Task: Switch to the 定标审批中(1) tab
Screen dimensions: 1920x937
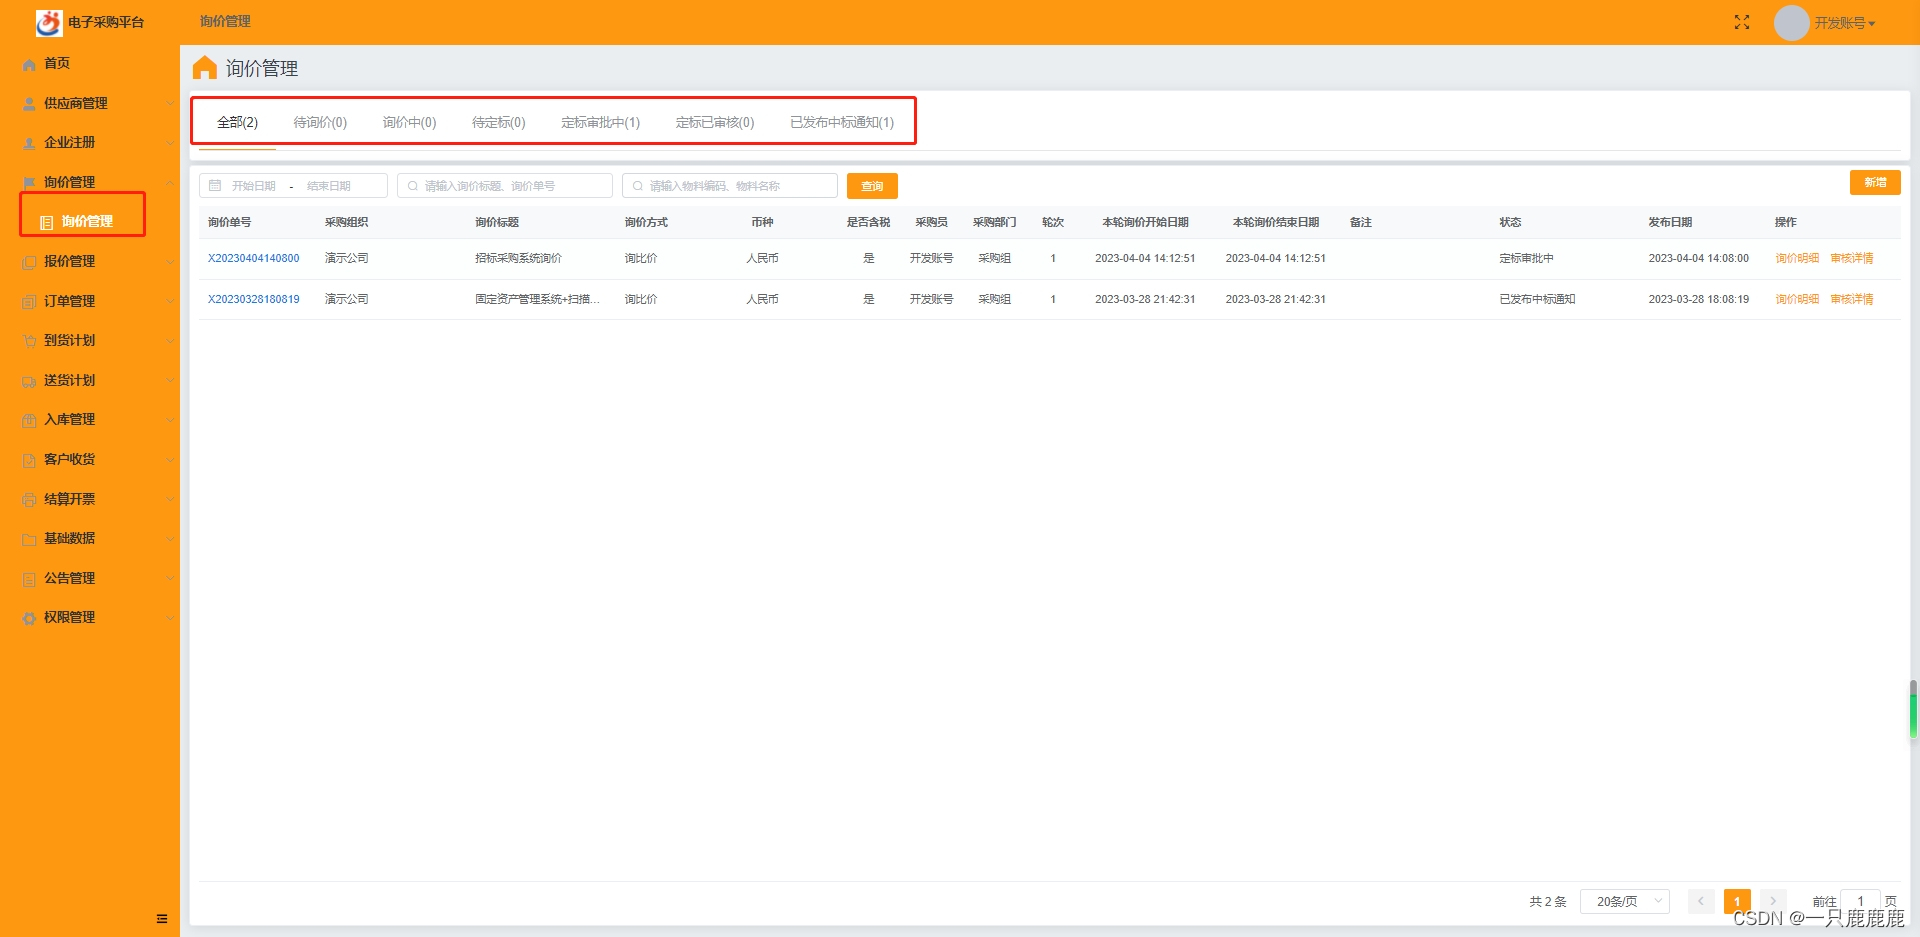Action: coord(600,122)
